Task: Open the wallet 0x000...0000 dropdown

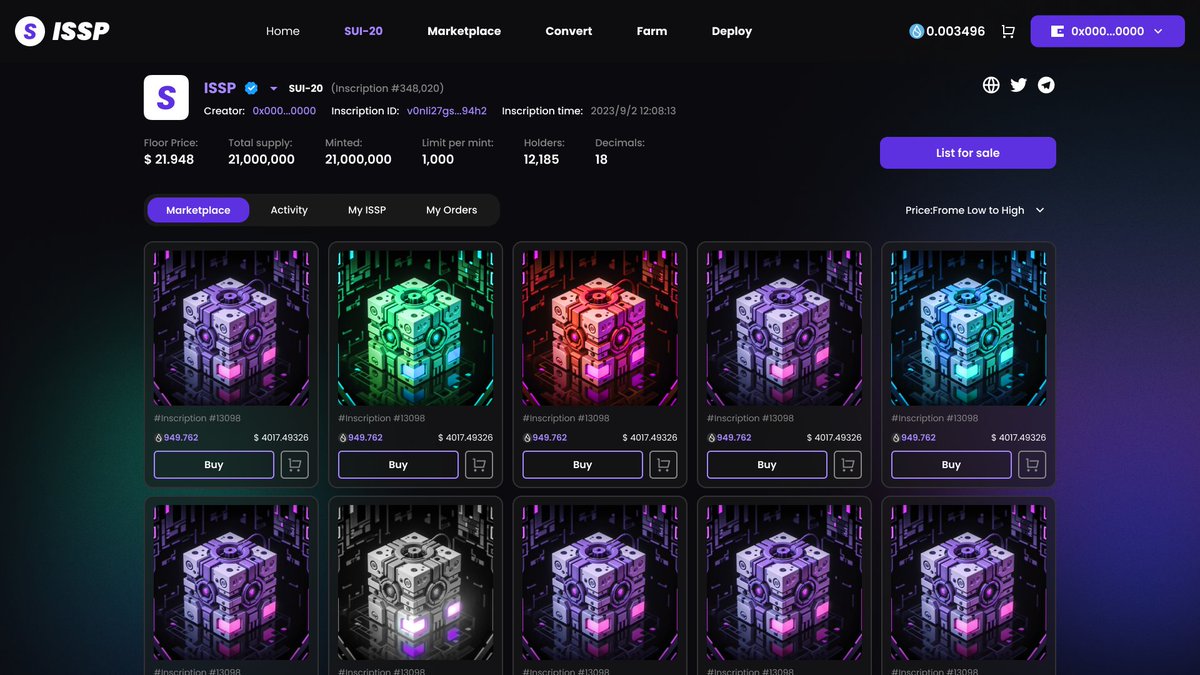Action: [x=1107, y=31]
